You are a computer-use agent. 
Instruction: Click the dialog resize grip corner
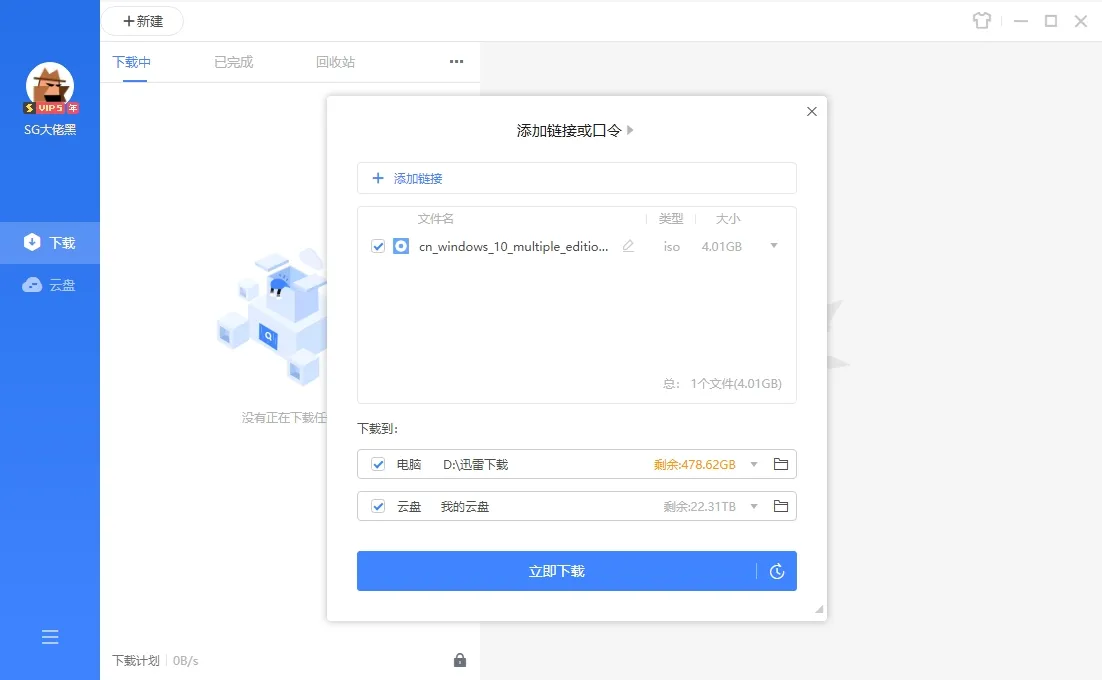819,609
